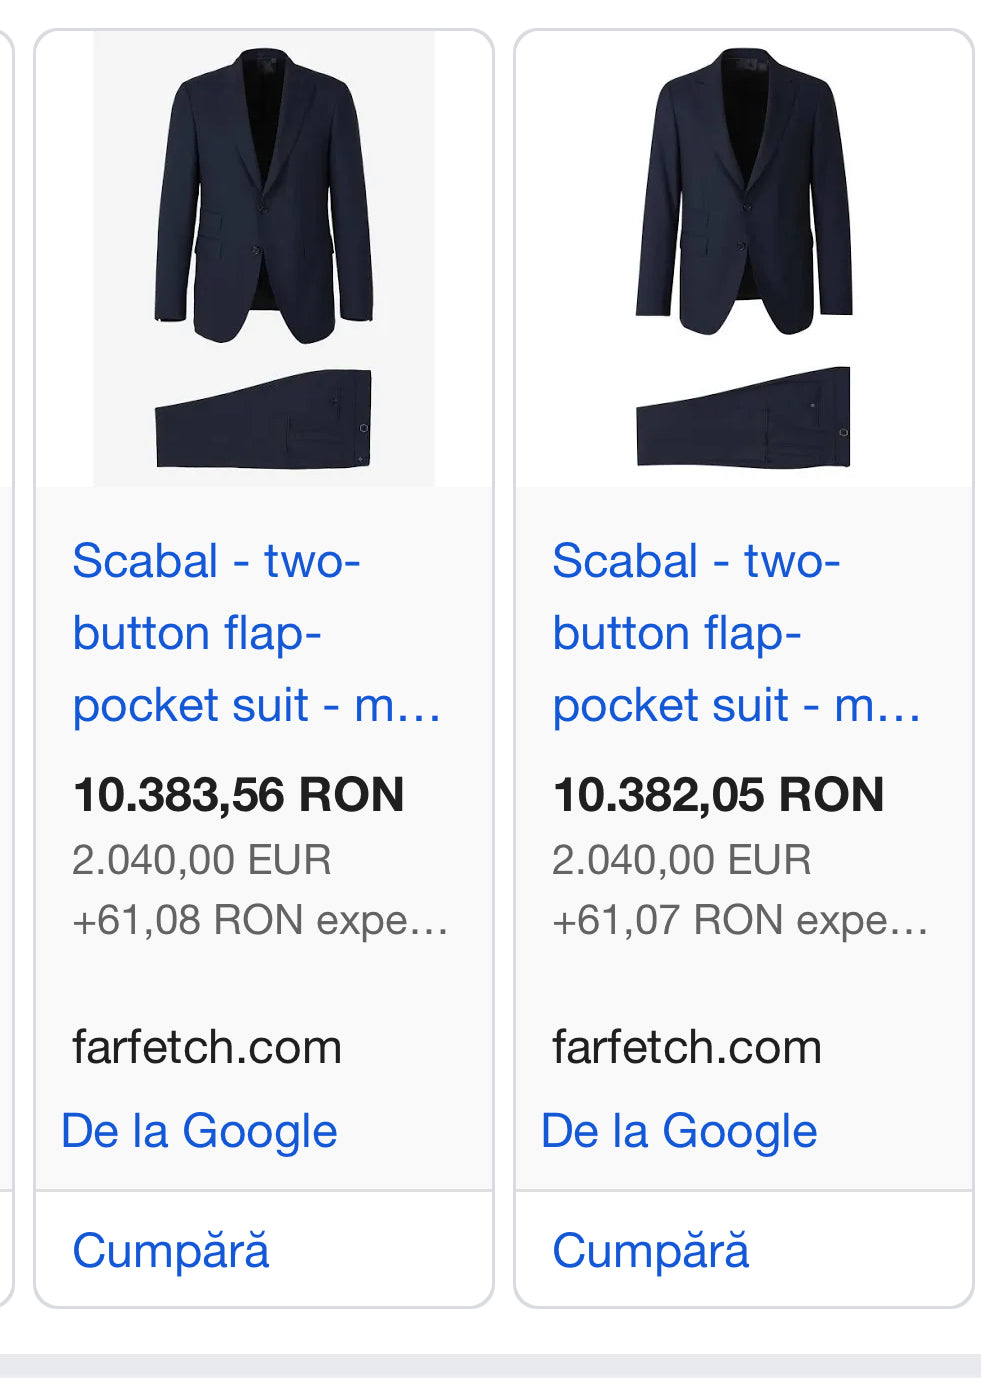Open the Scabal suit title link priced 10.383,56 RON
981x1388 pixels.
point(256,633)
